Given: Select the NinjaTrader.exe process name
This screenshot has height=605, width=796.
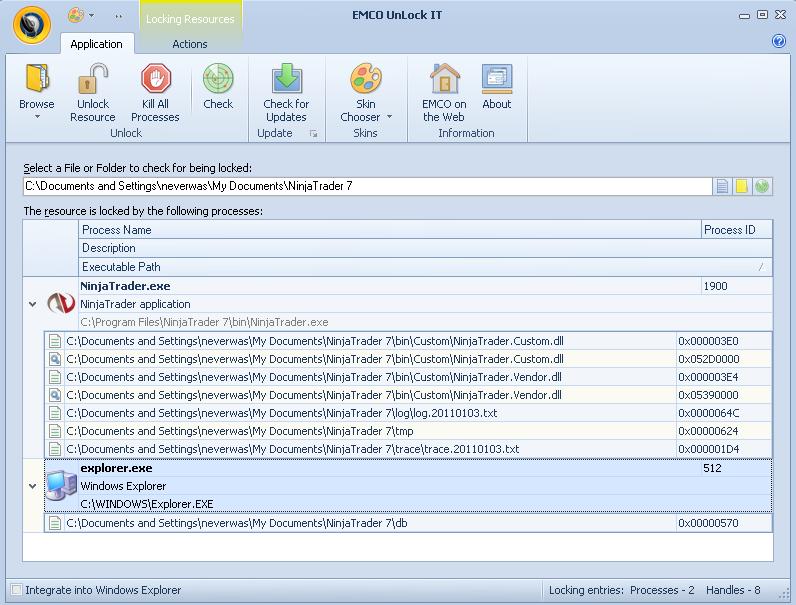Looking at the screenshot, I should 125,286.
